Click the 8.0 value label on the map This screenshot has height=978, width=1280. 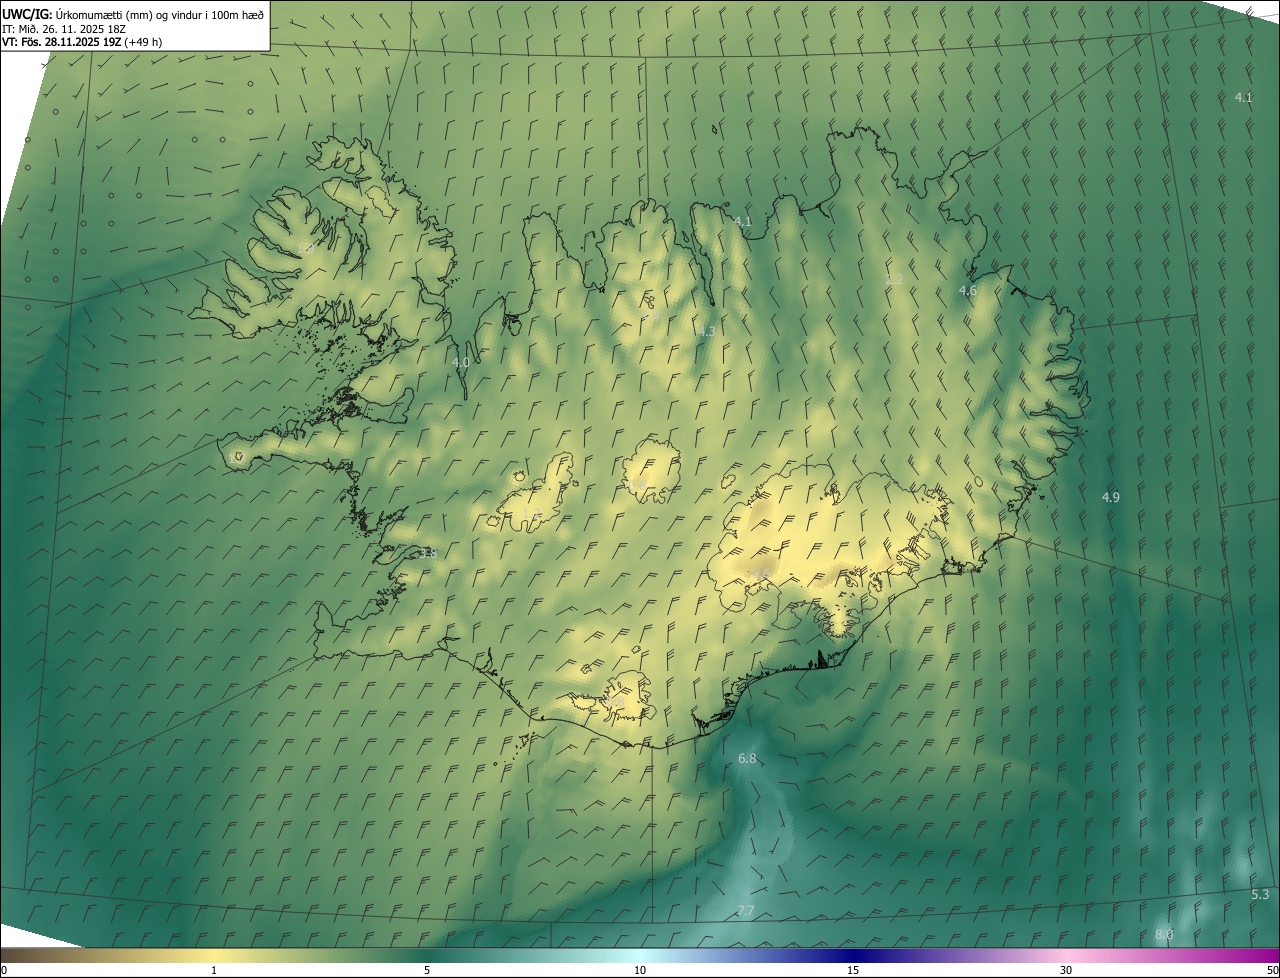(1164, 934)
